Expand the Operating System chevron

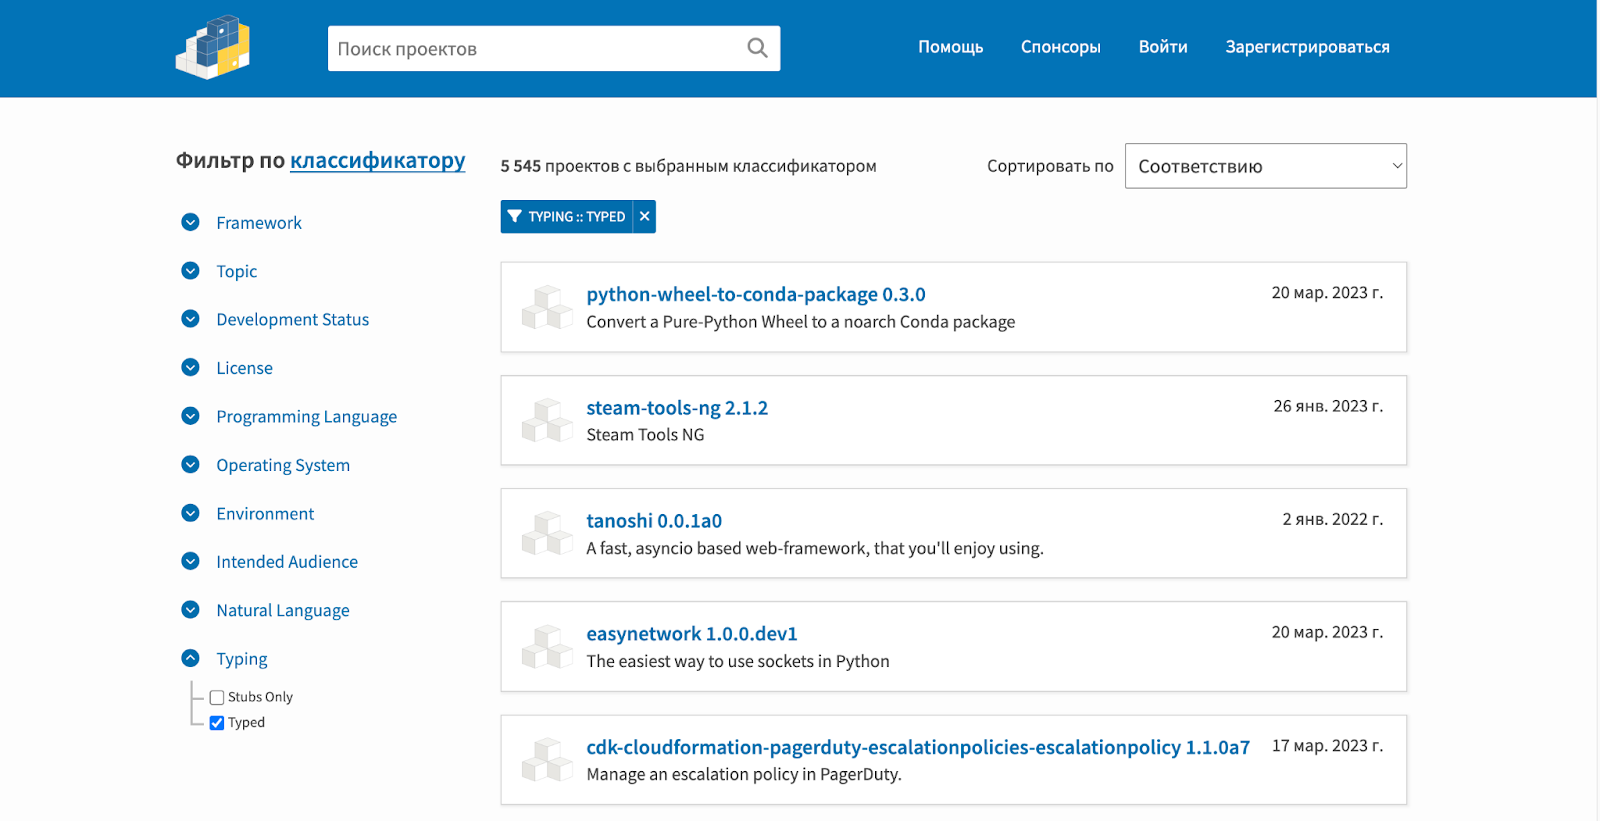(x=190, y=464)
